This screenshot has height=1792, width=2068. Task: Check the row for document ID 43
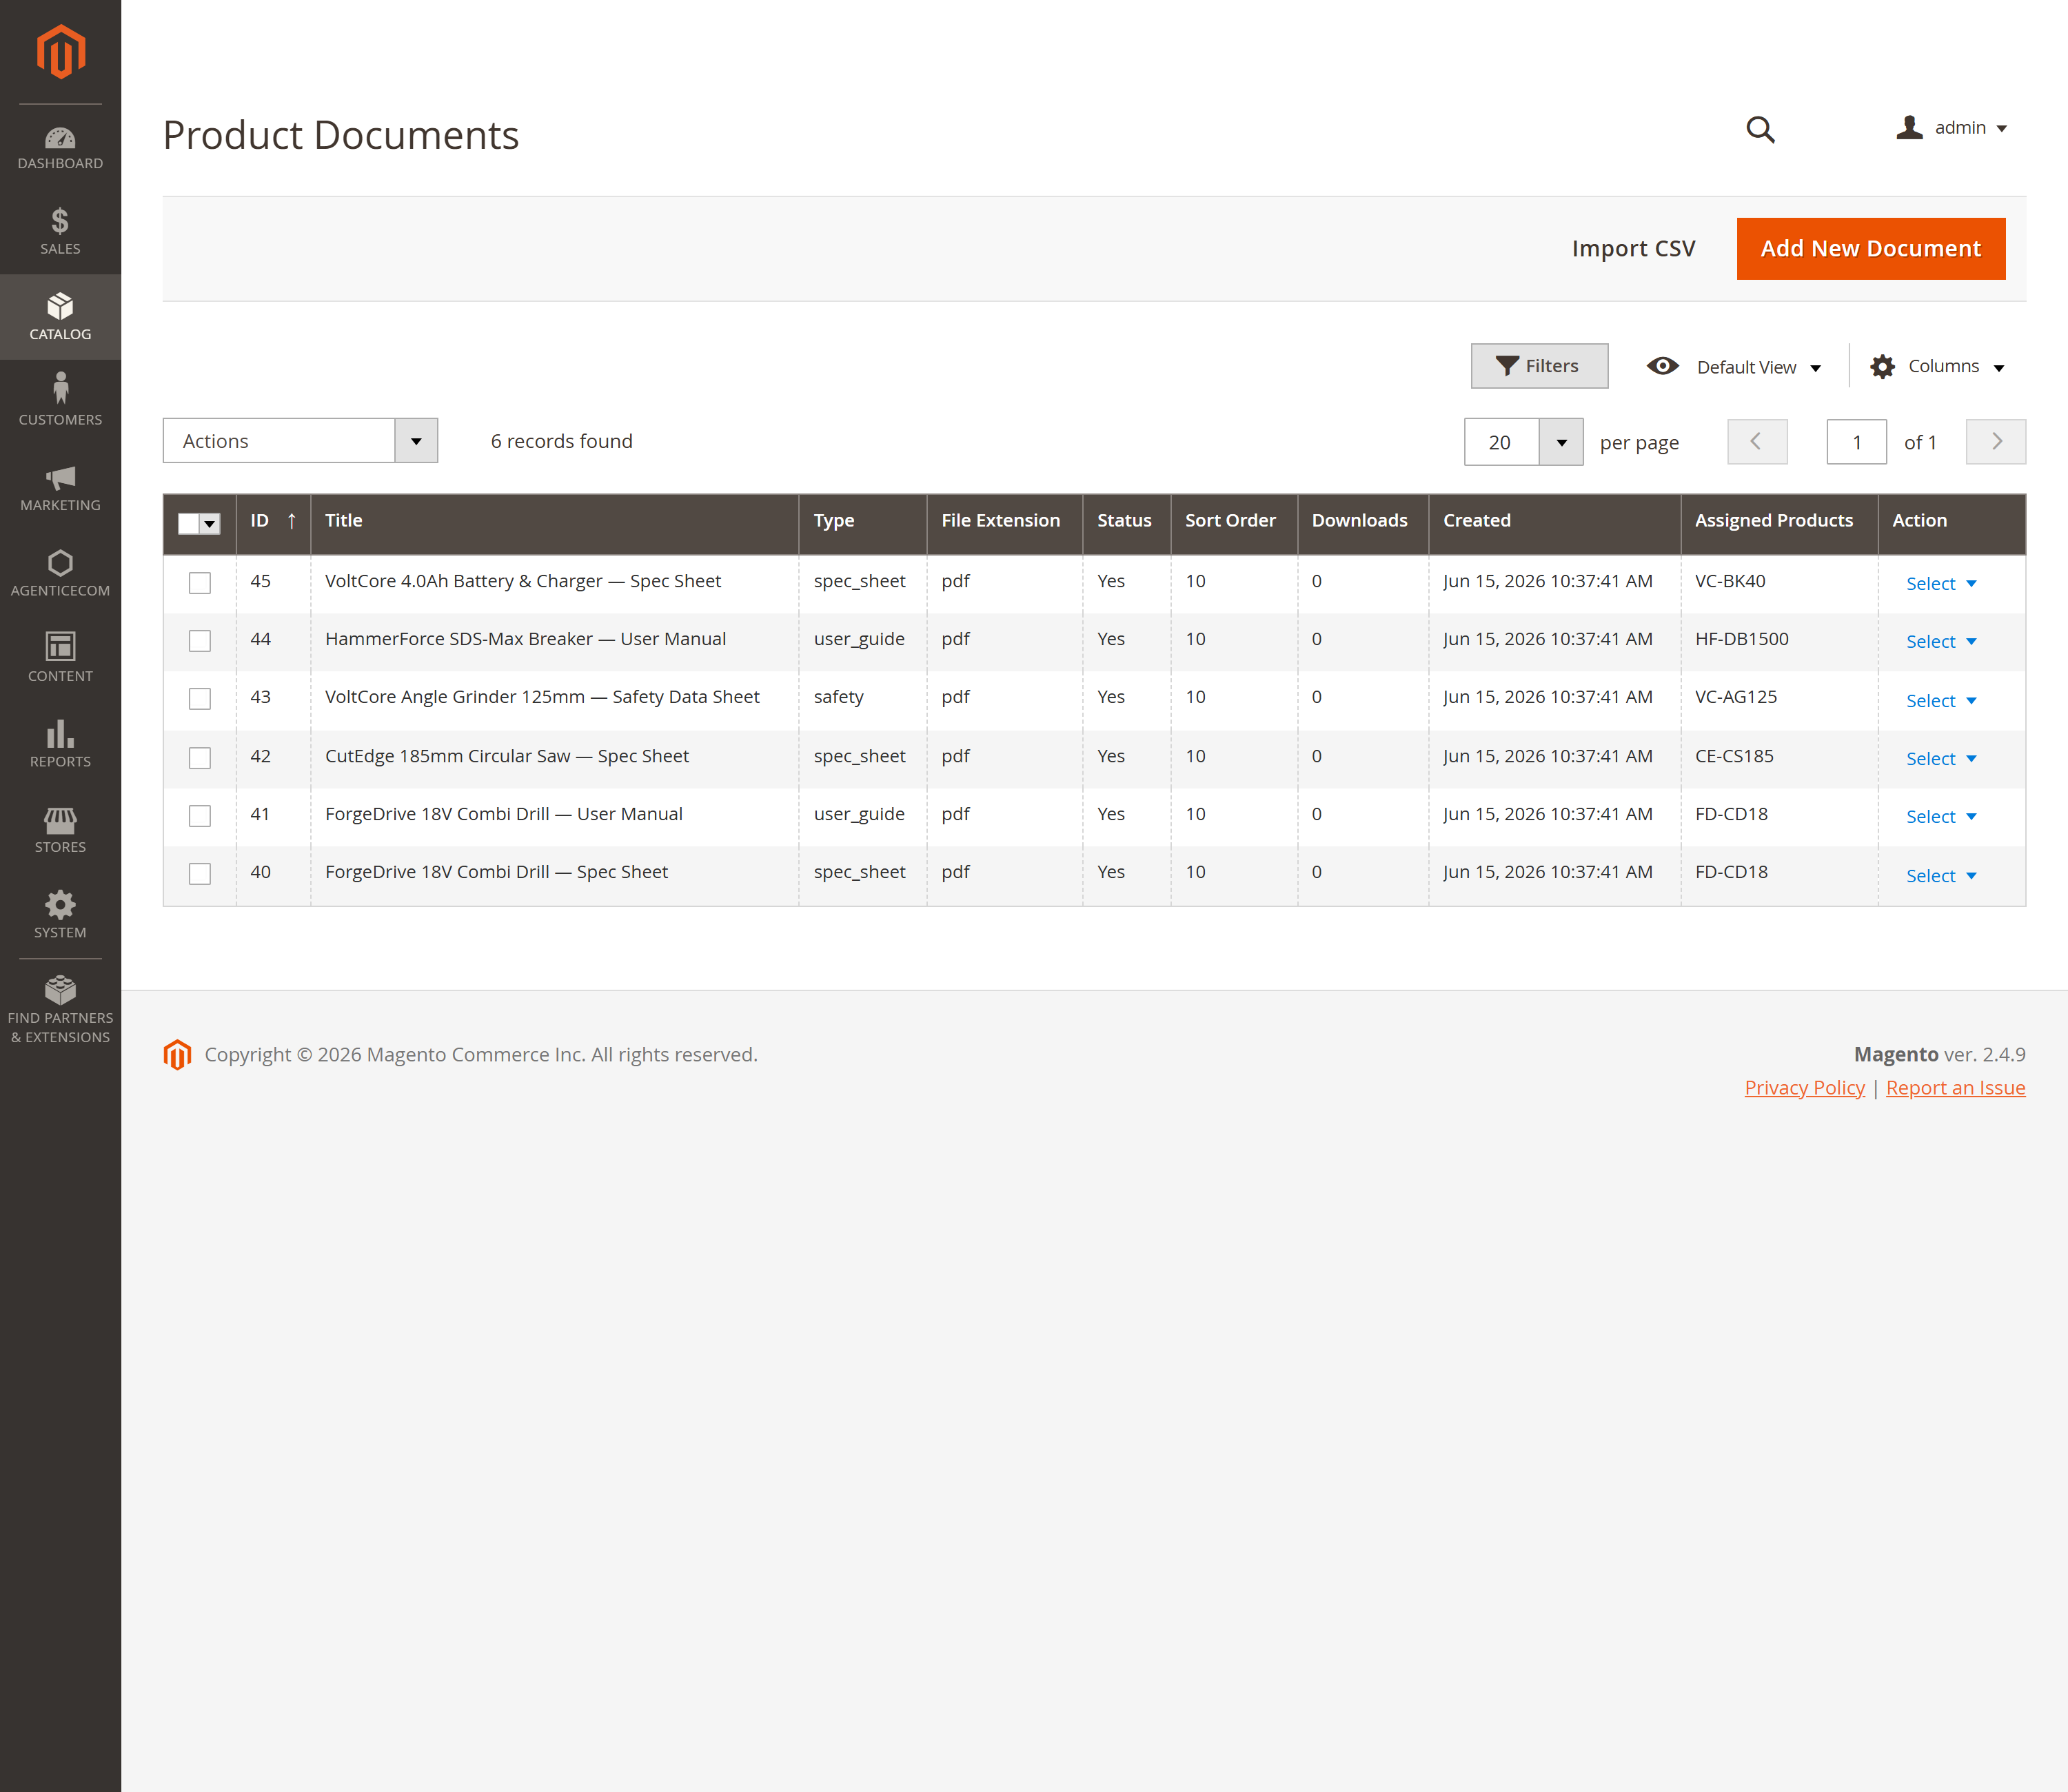pyautogui.click(x=200, y=699)
